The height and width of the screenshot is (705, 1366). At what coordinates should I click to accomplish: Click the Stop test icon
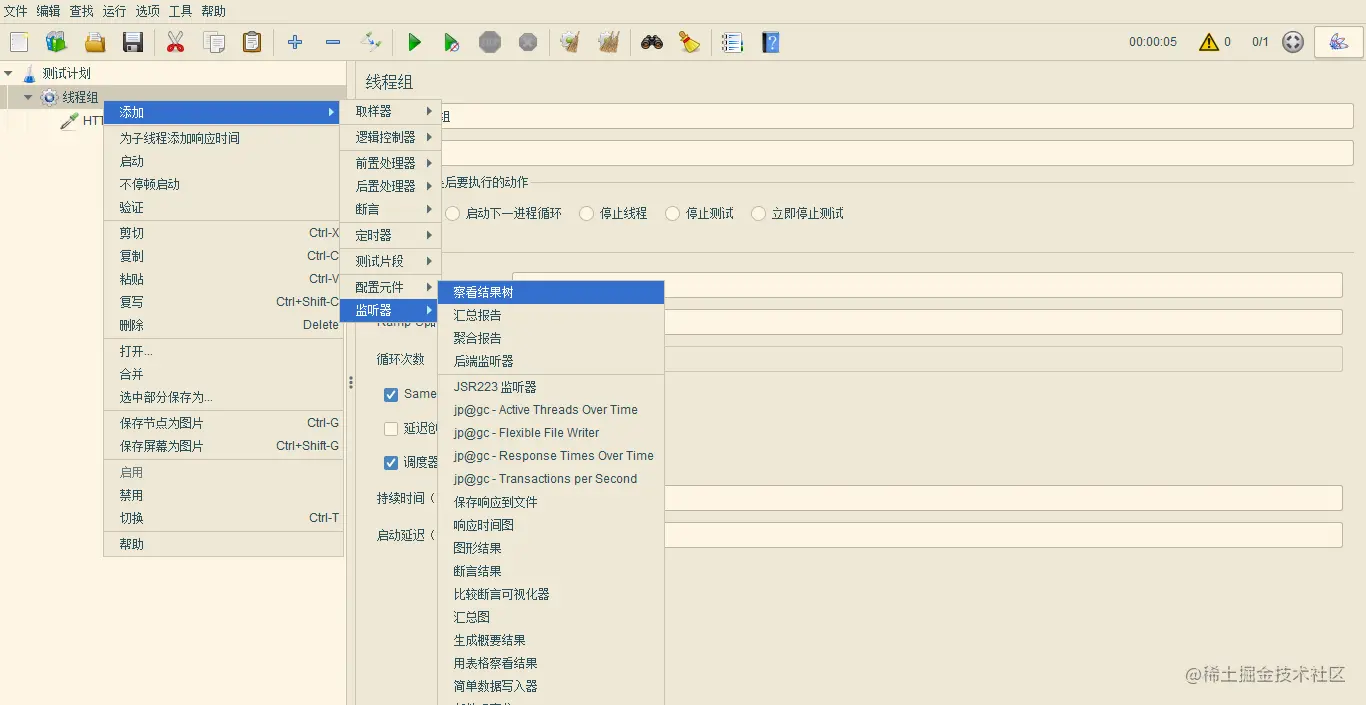tap(489, 42)
